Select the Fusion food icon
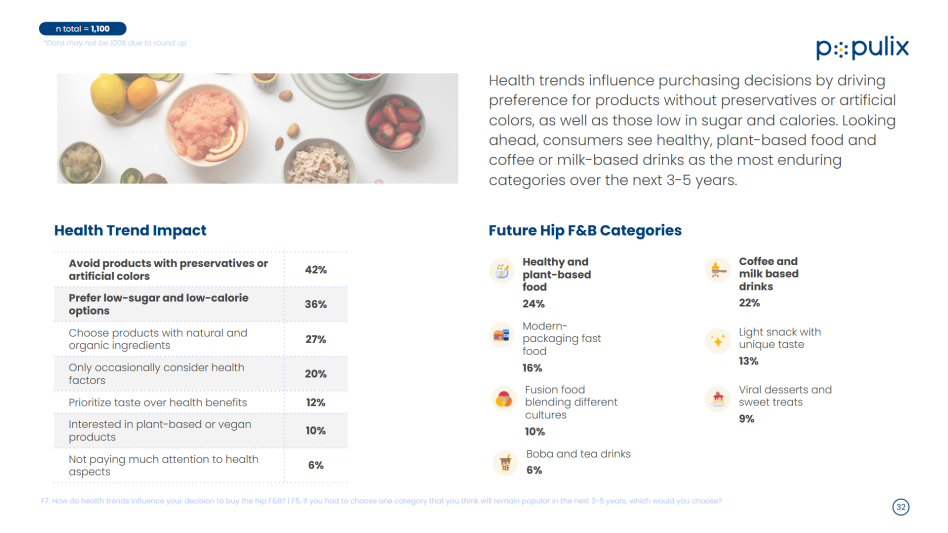 [x=504, y=399]
